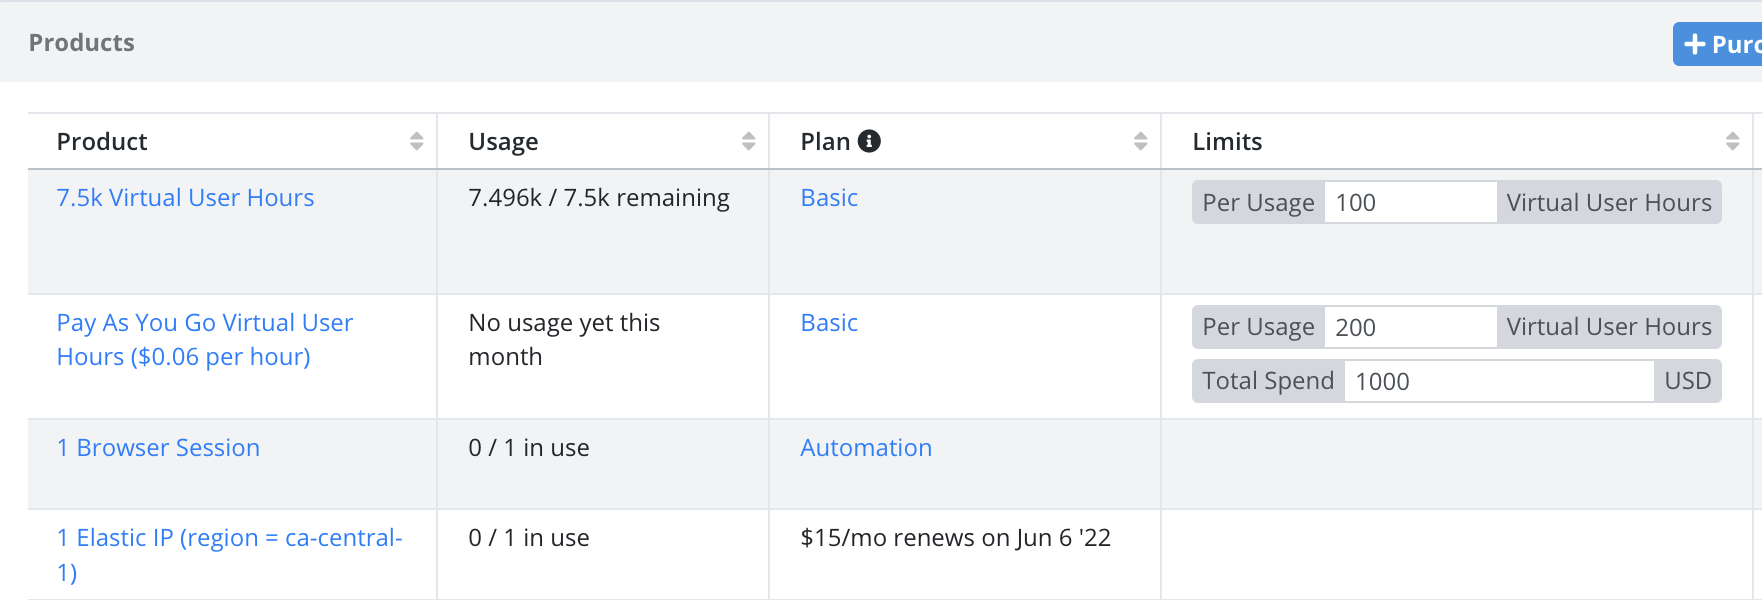The height and width of the screenshot is (600, 1762).
Task: Open the Automation plan link
Action: pos(866,448)
